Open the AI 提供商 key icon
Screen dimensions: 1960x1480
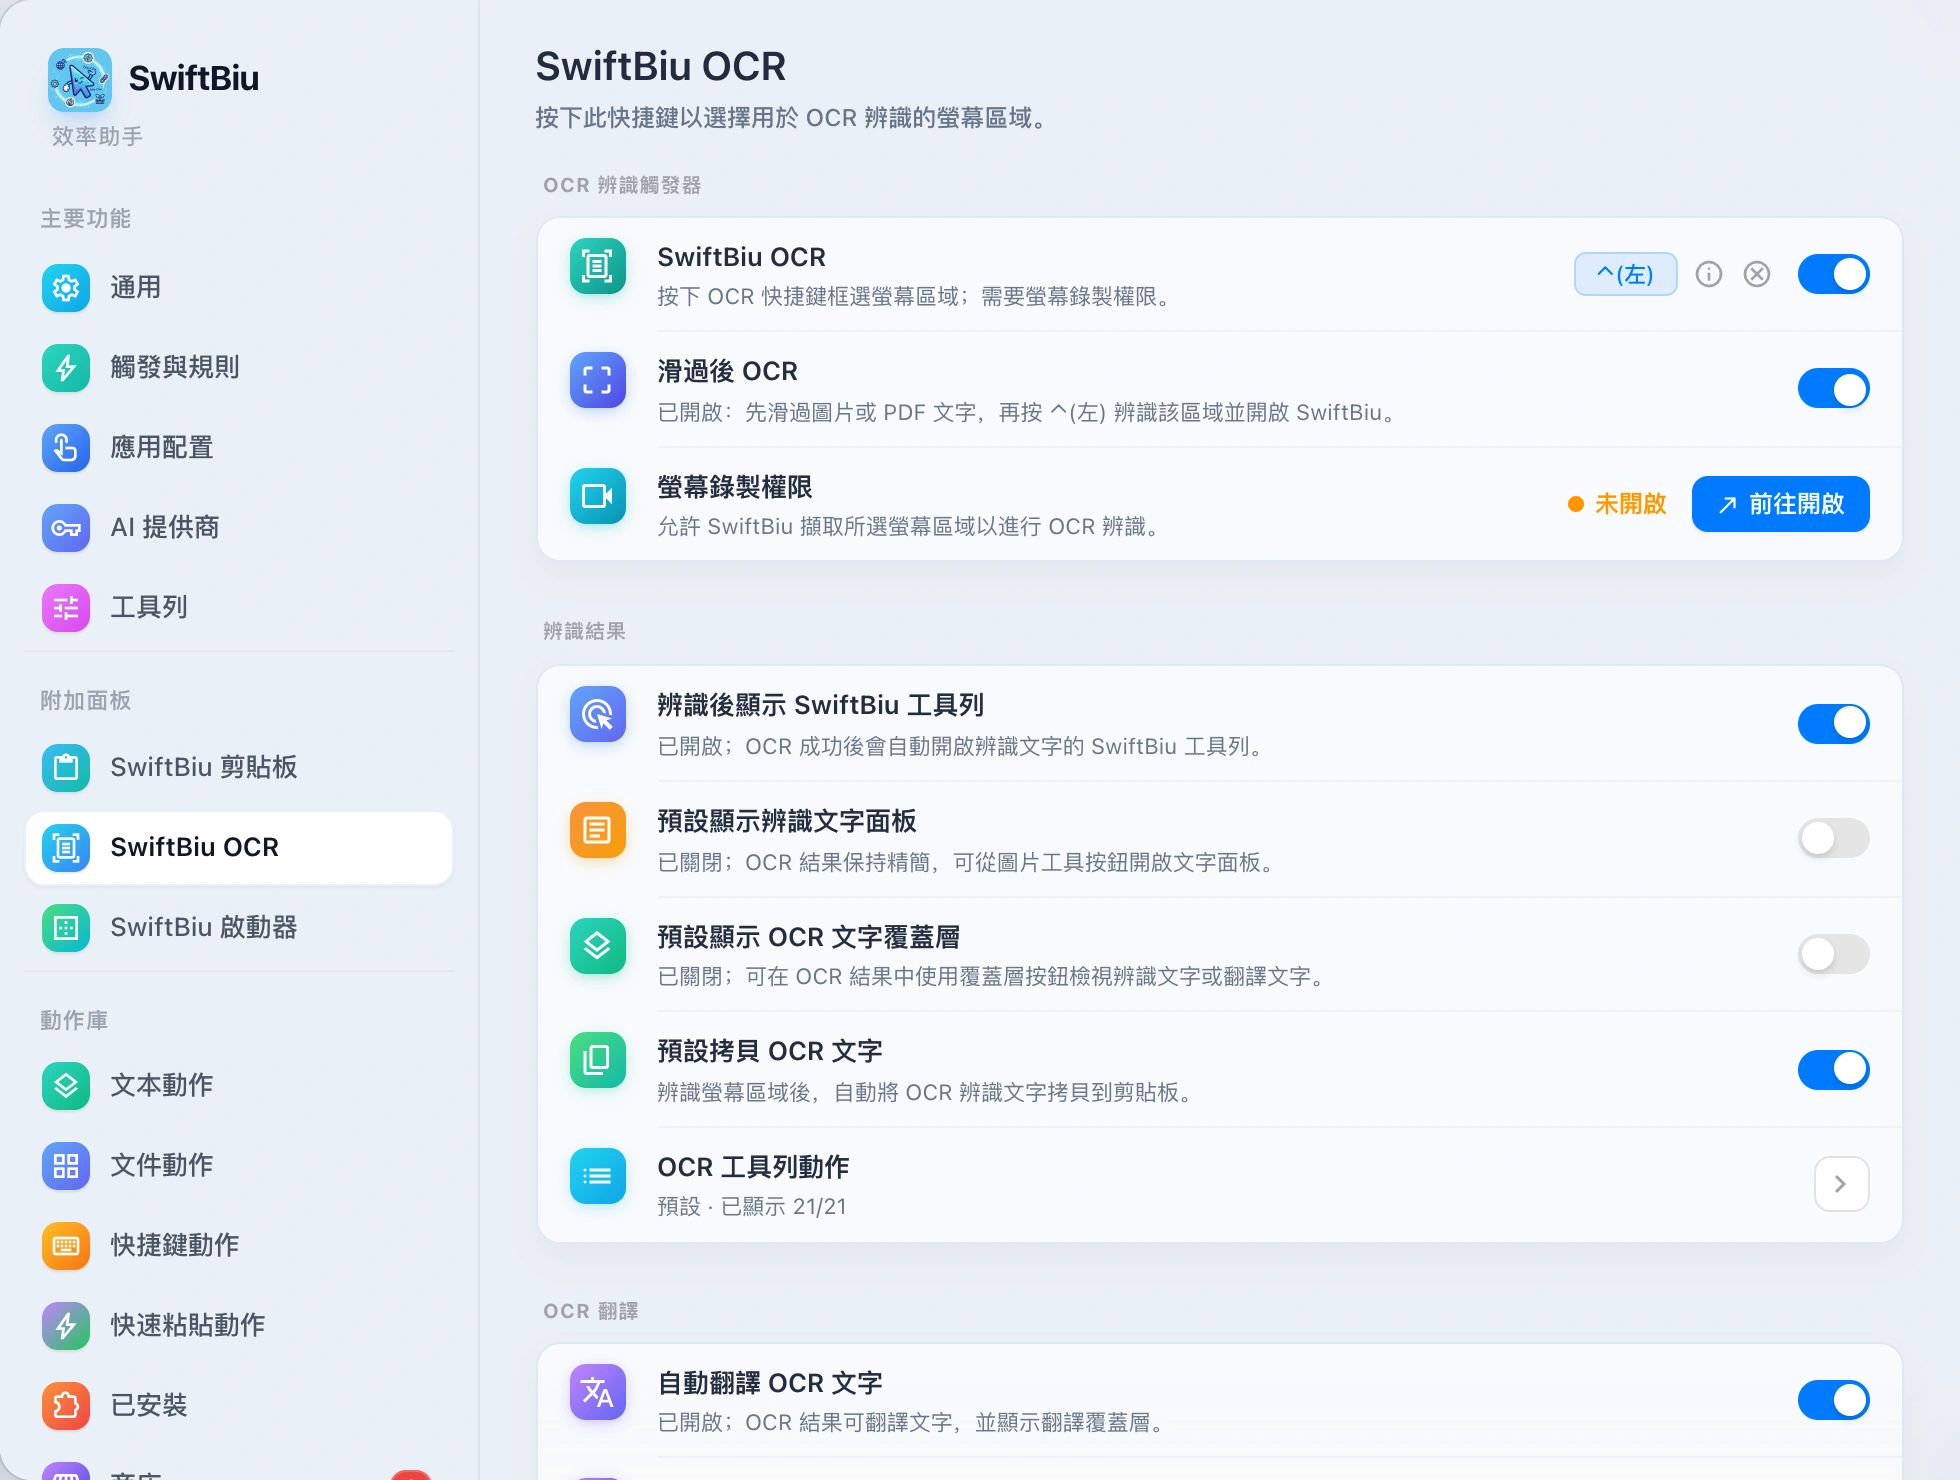[66, 528]
